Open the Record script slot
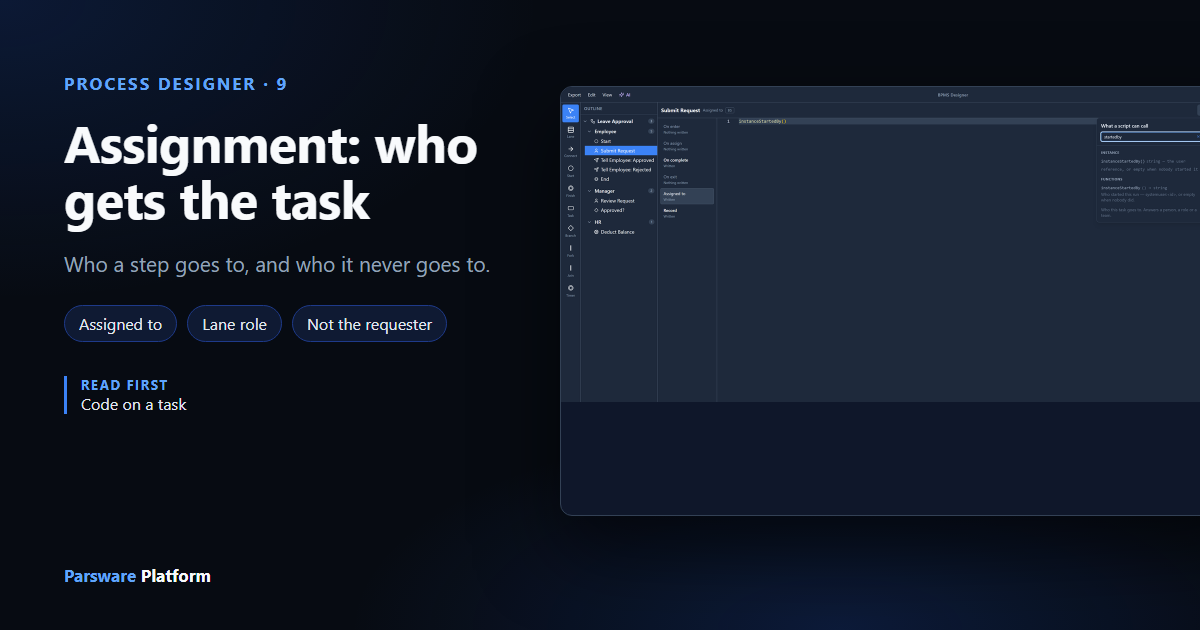This screenshot has height=630, width=1200. 687,213
